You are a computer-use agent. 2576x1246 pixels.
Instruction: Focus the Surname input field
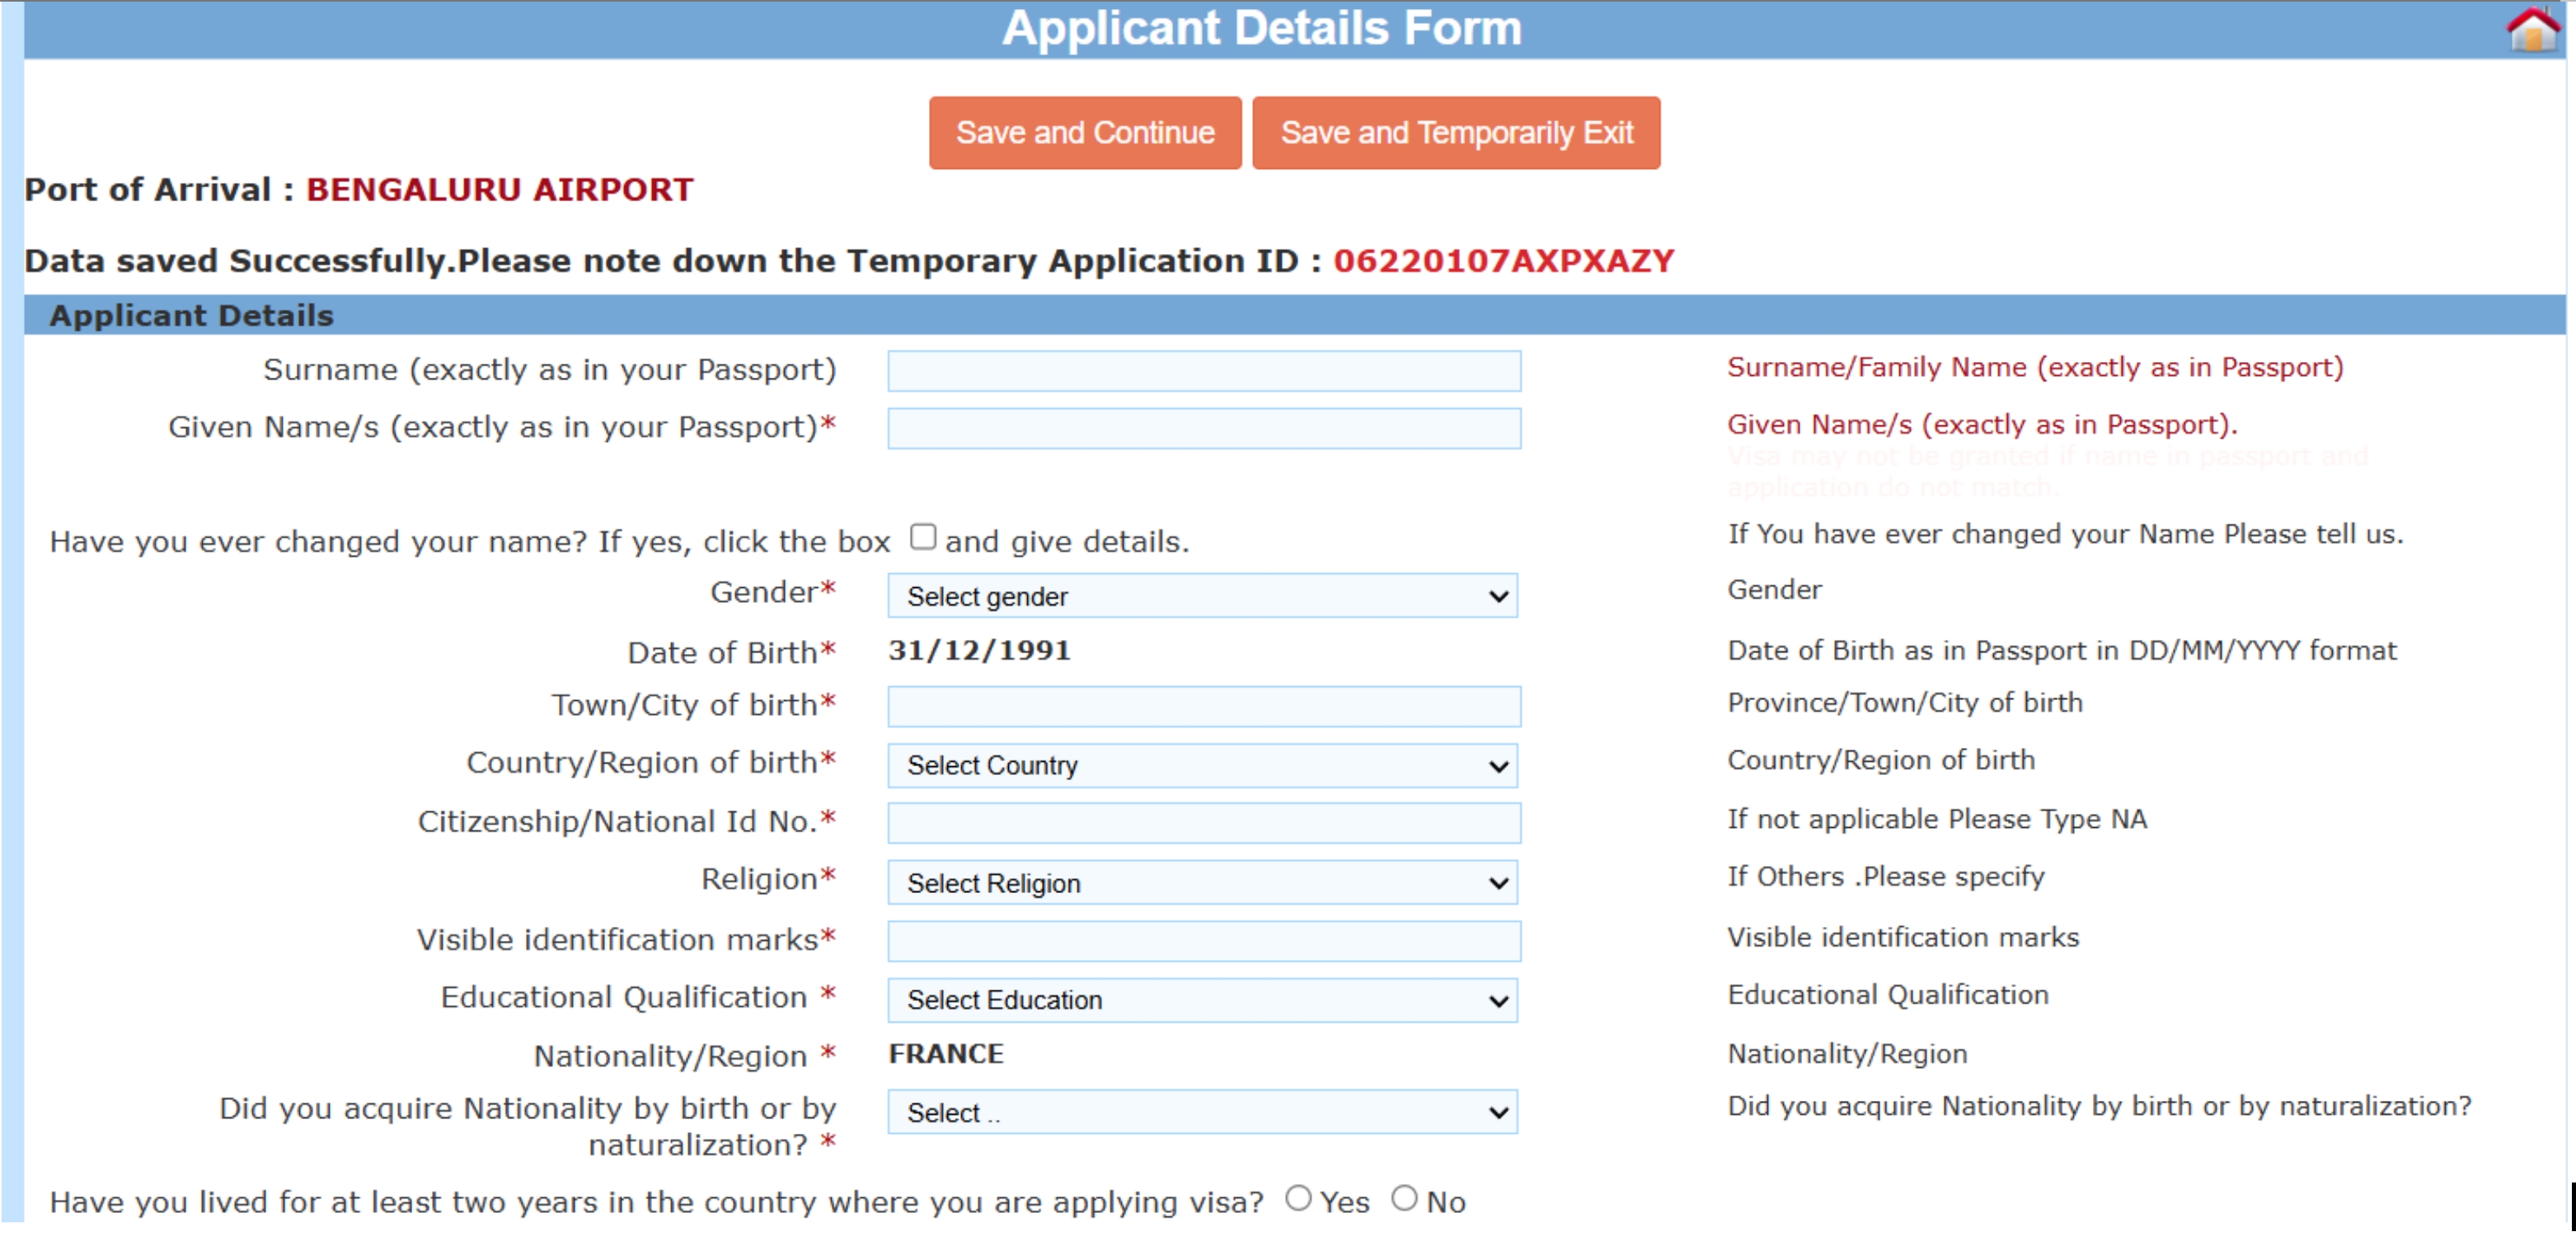click(x=1203, y=371)
